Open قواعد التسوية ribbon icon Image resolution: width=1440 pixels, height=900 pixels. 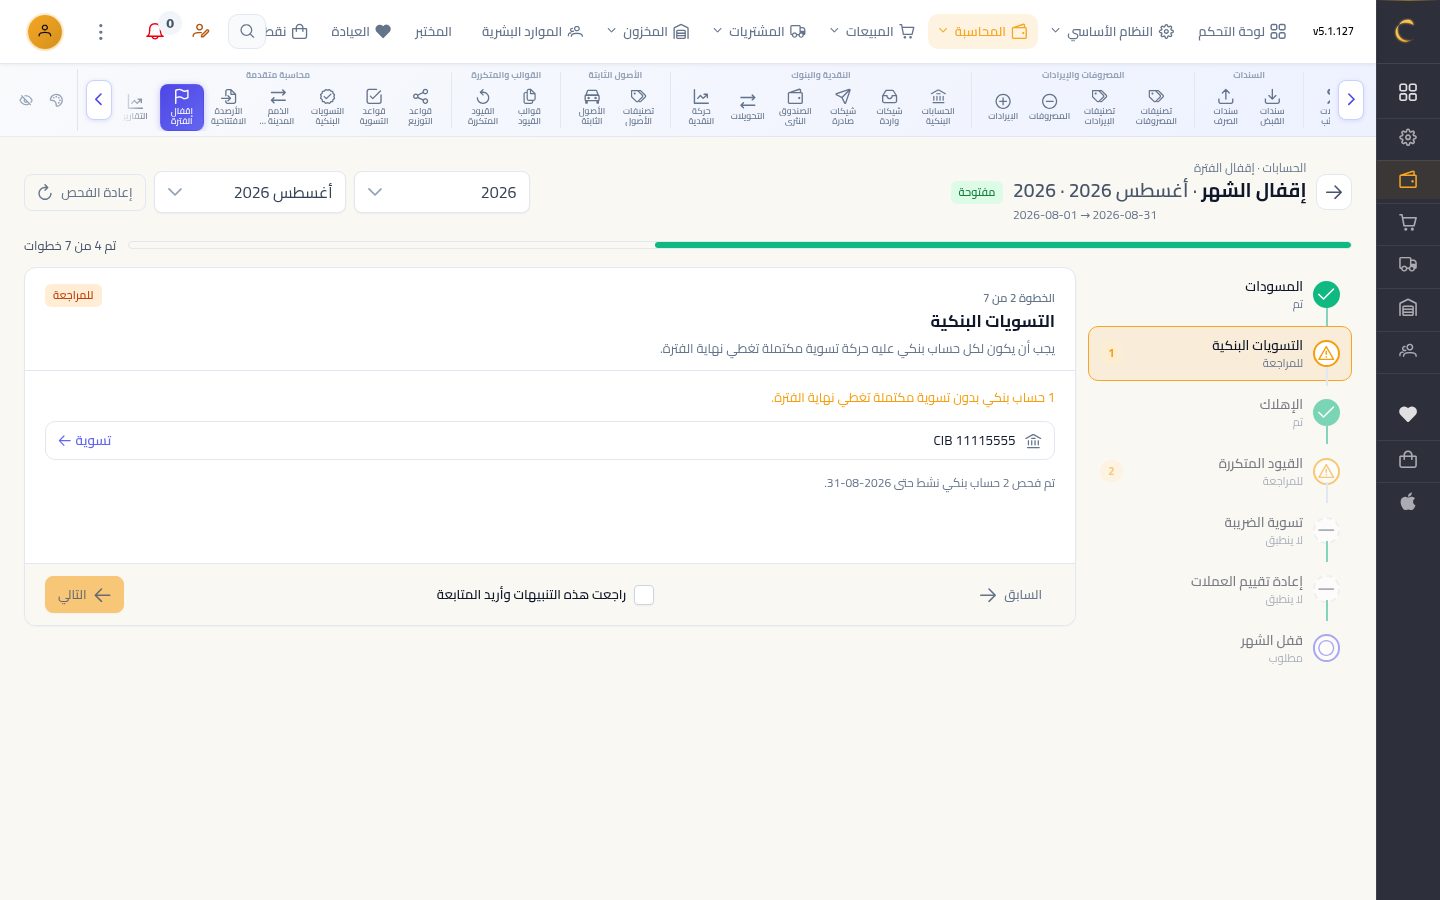[x=374, y=106]
